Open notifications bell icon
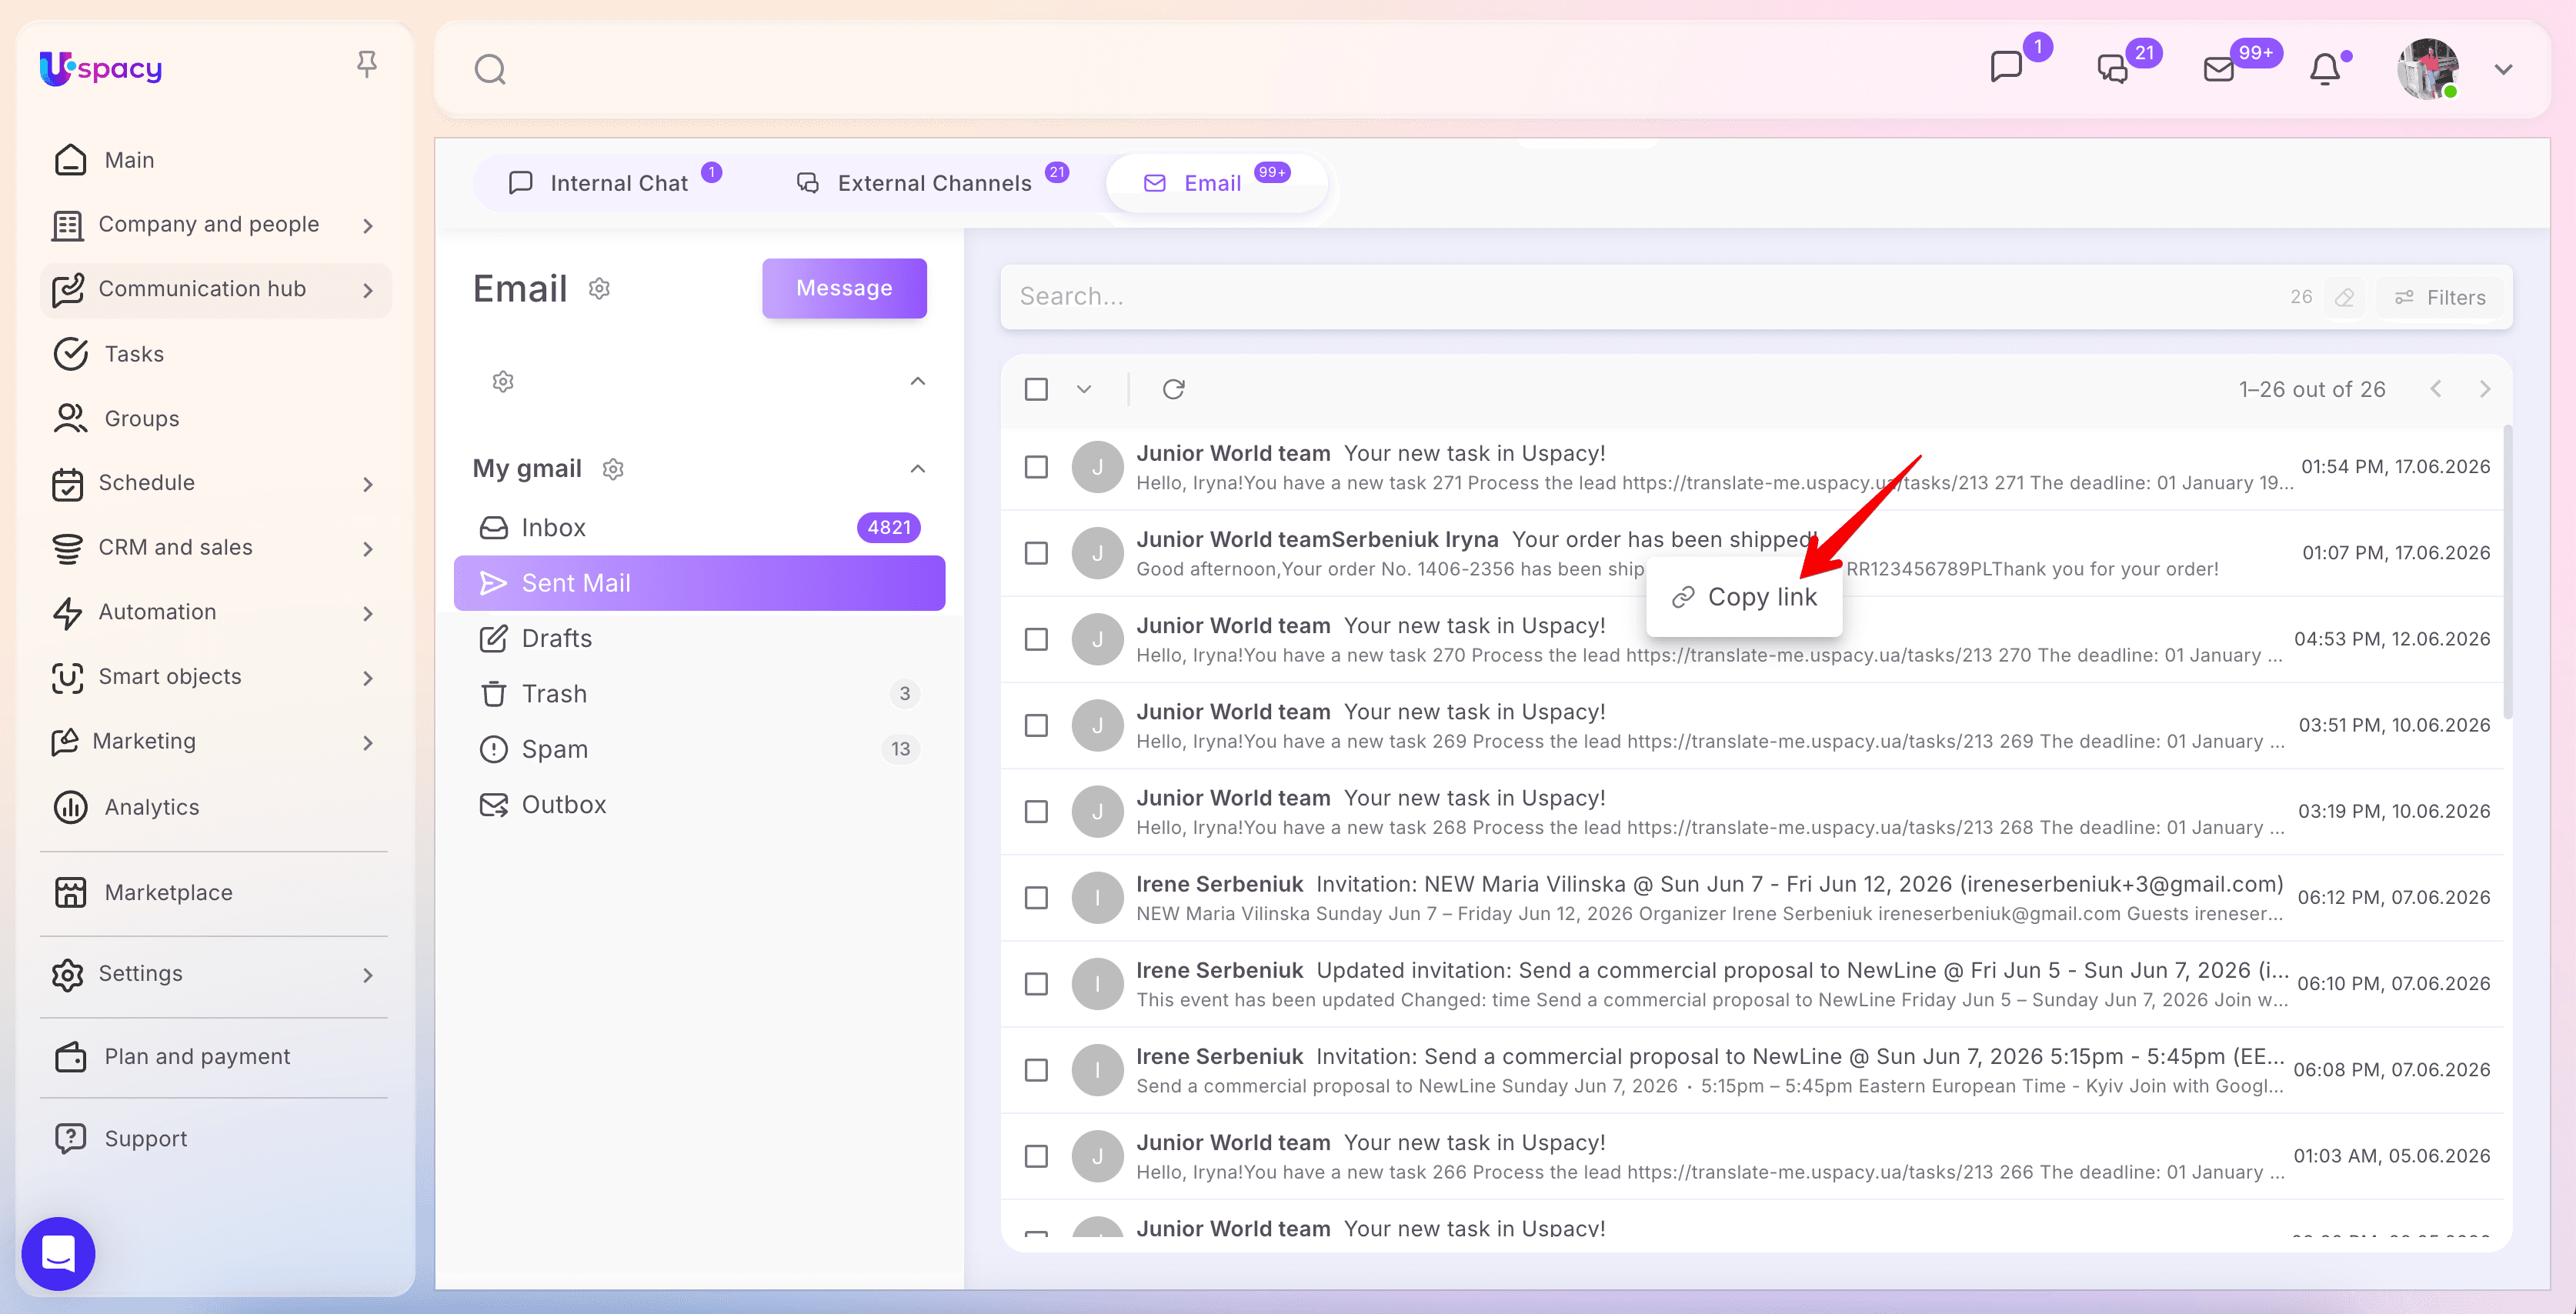Viewport: 2576px width, 1314px height. click(x=2324, y=69)
